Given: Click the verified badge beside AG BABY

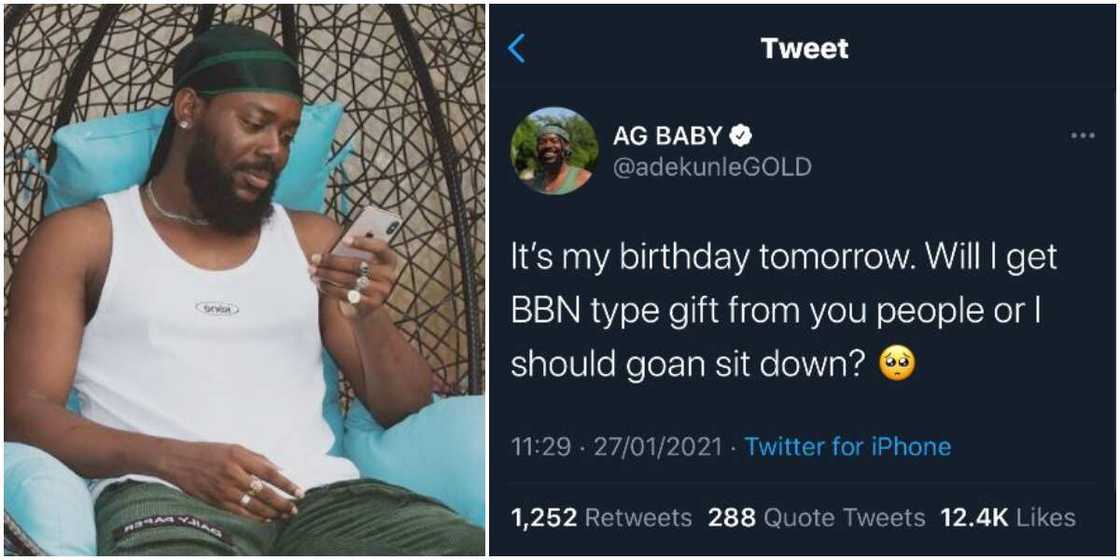Looking at the screenshot, I should coord(742,136).
